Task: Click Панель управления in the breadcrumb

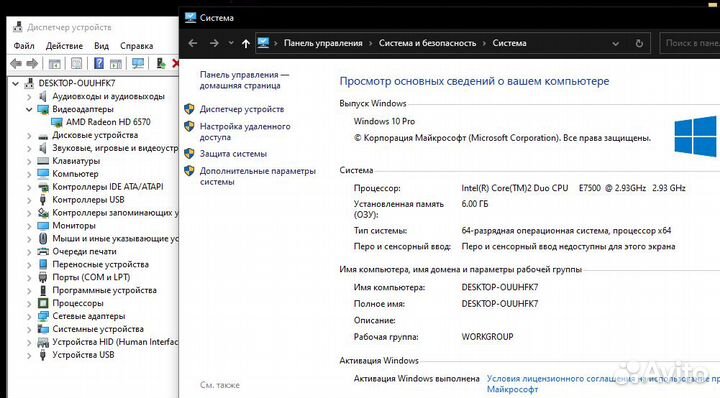Action: [x=323, y=43]
